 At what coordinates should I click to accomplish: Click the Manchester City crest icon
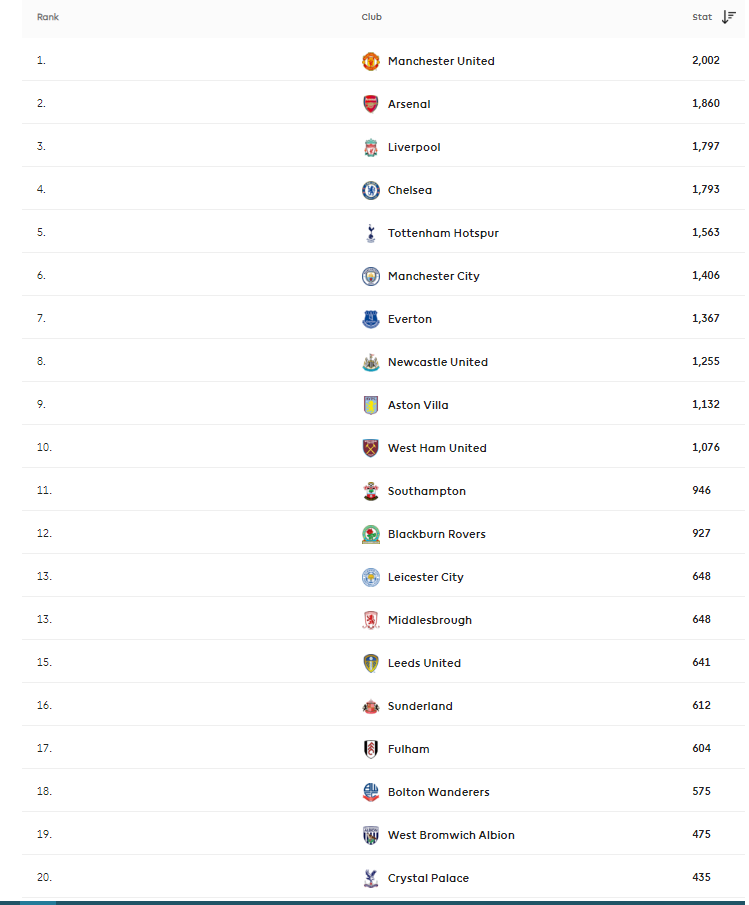click(370, 276)
